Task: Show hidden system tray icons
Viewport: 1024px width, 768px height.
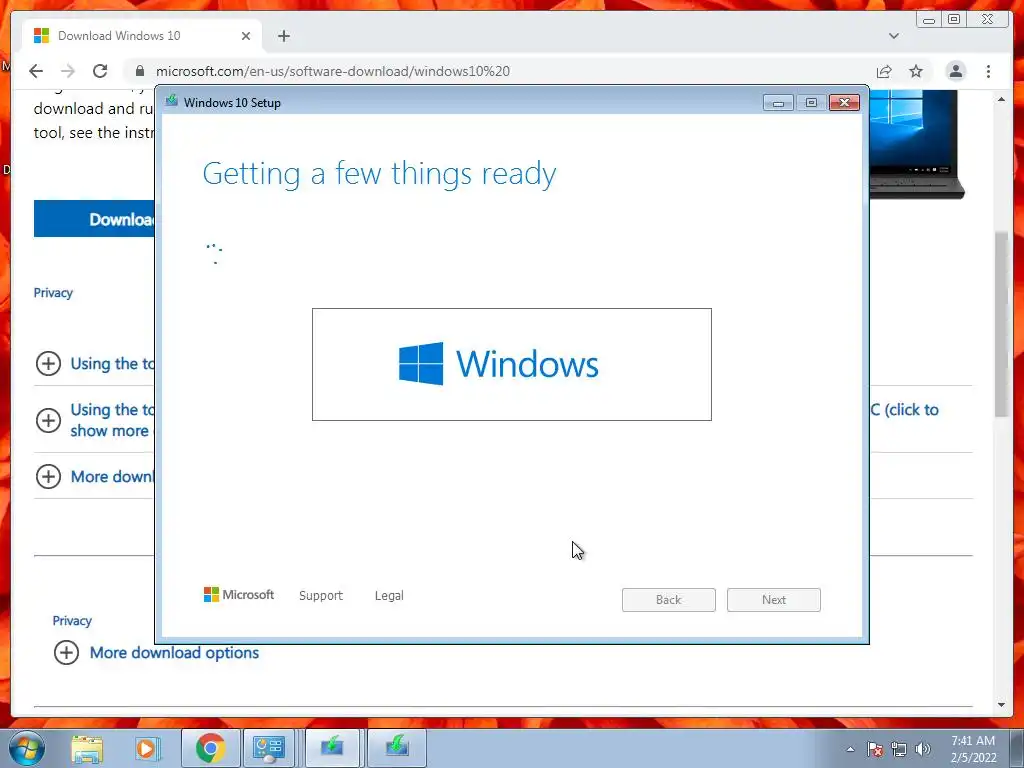Action: [x=850, y=749]
